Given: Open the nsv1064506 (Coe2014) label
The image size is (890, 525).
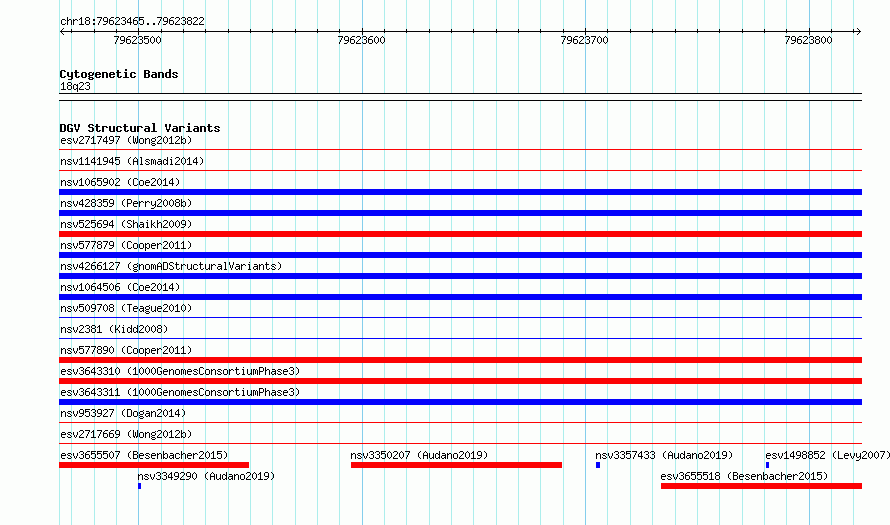Looking at the screenshot, I should coord(120,287).
